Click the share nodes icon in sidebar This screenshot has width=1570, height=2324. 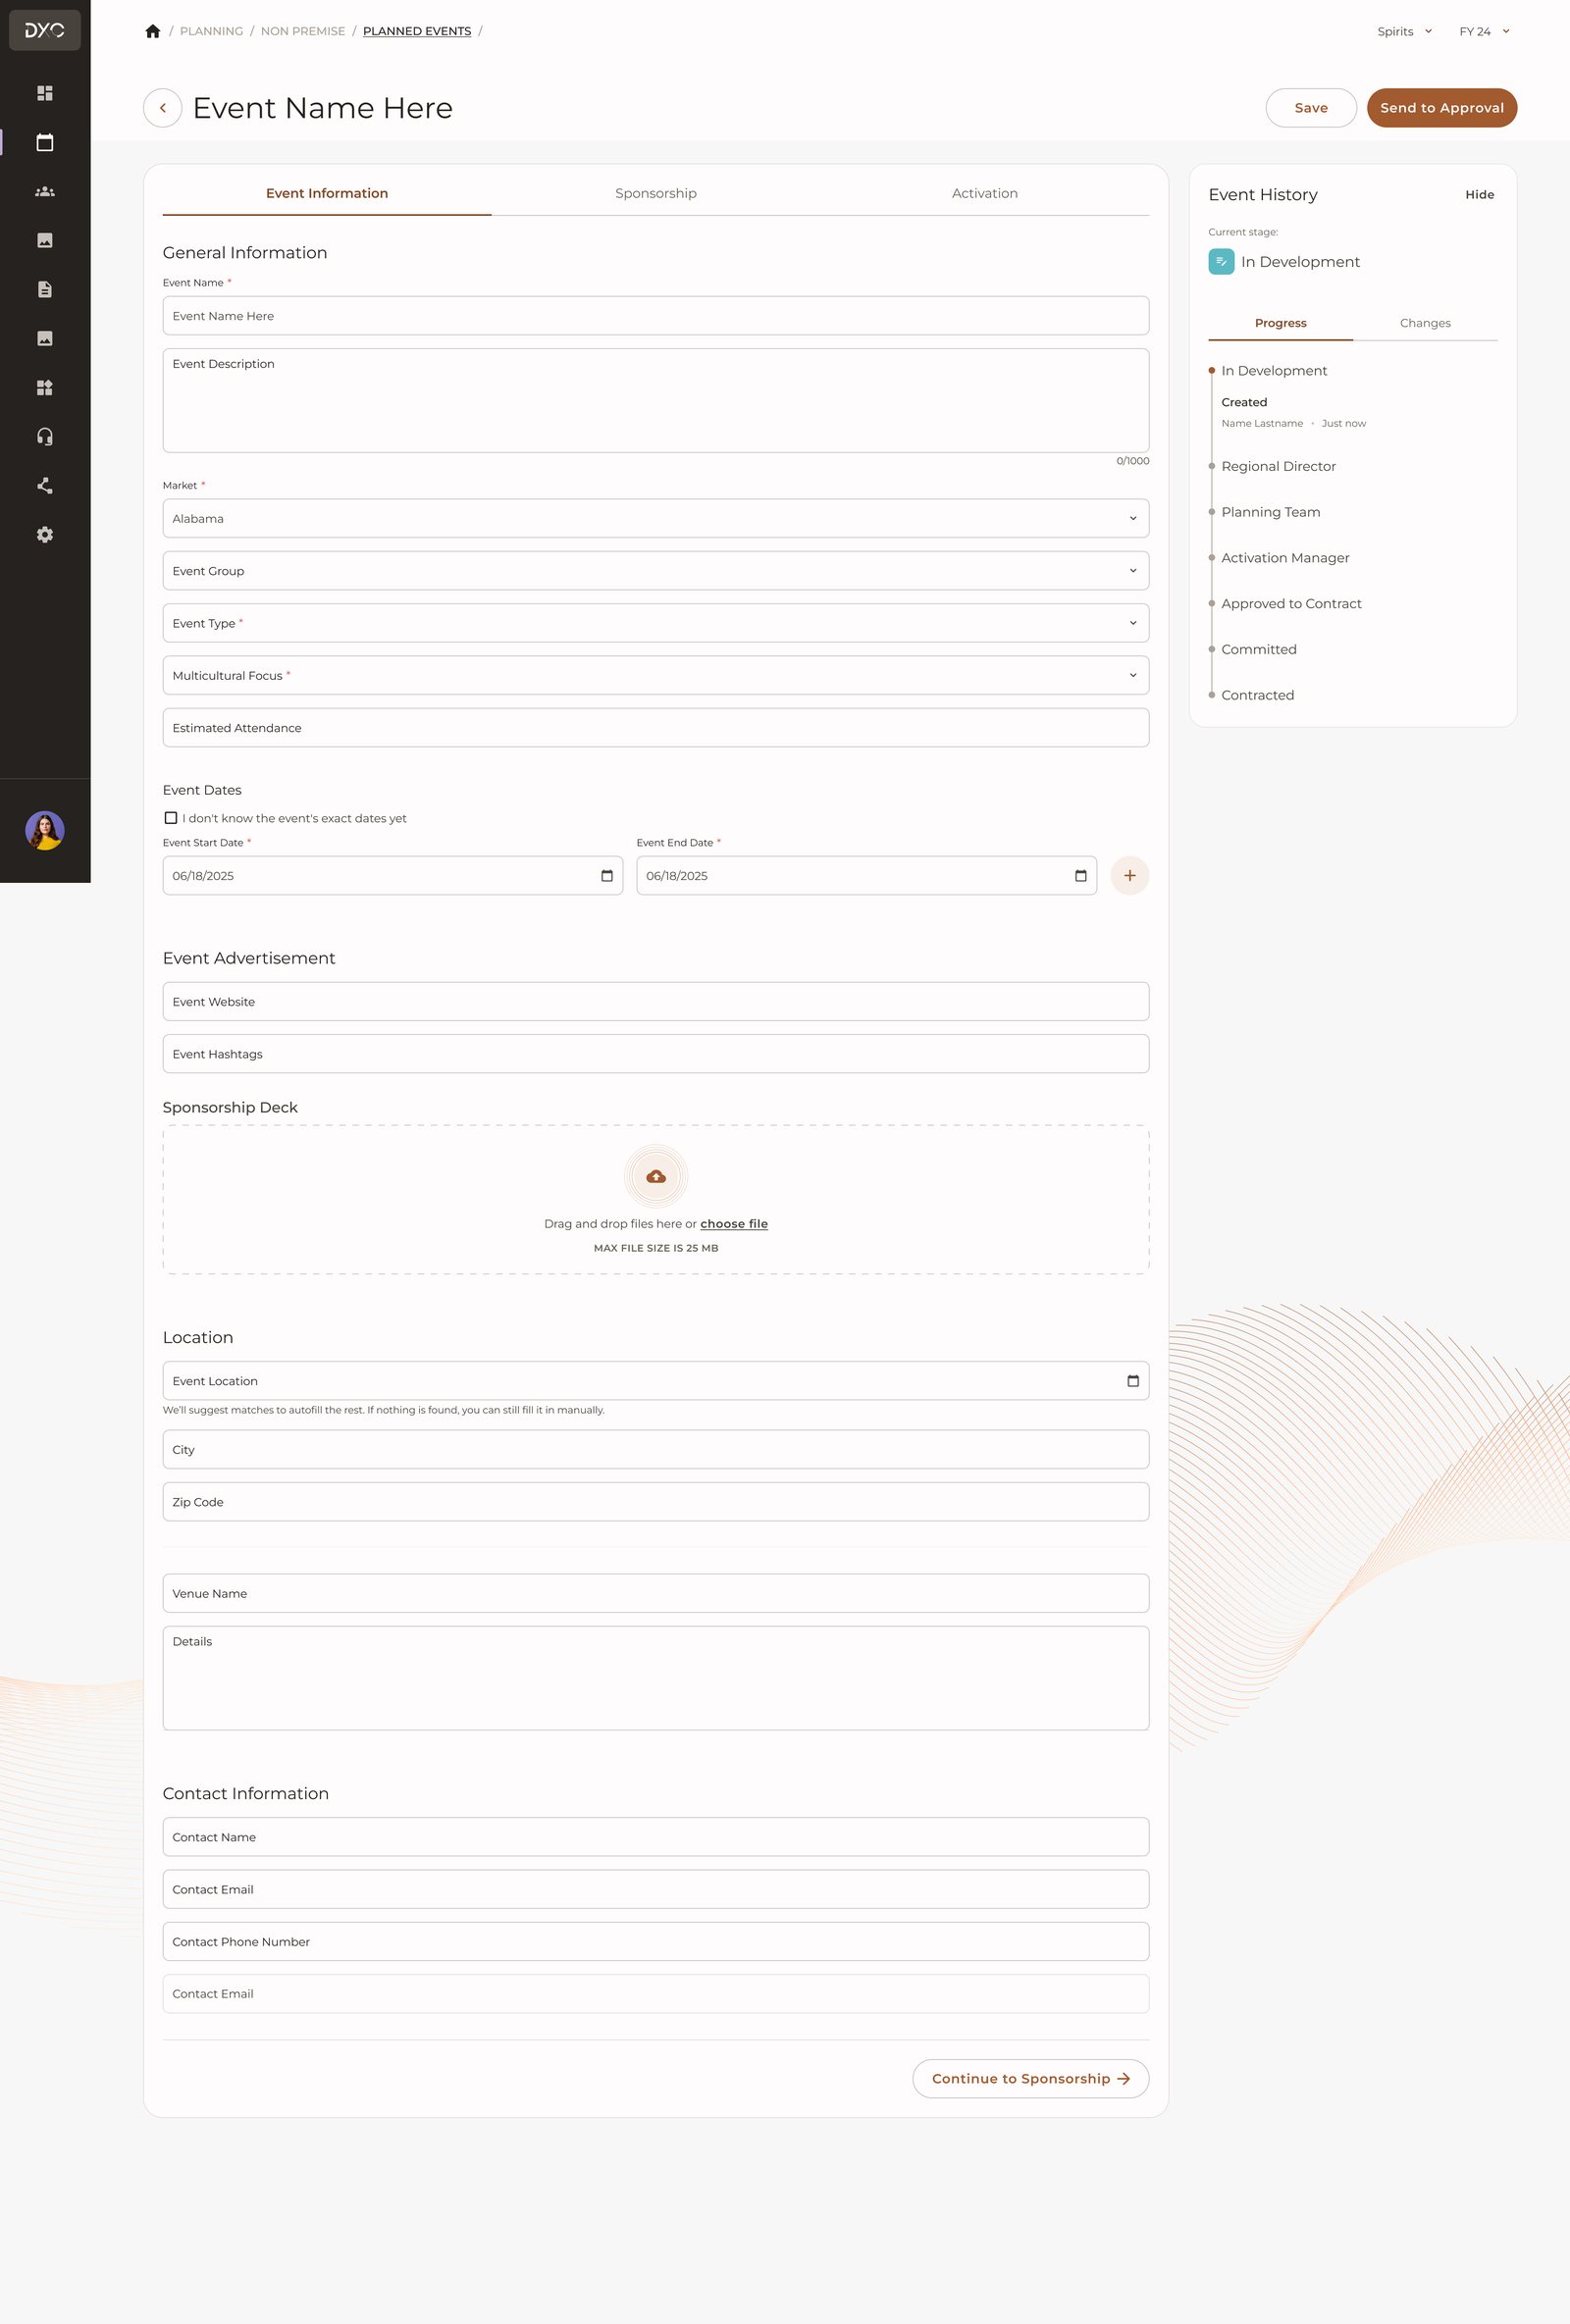click(45, 485)
